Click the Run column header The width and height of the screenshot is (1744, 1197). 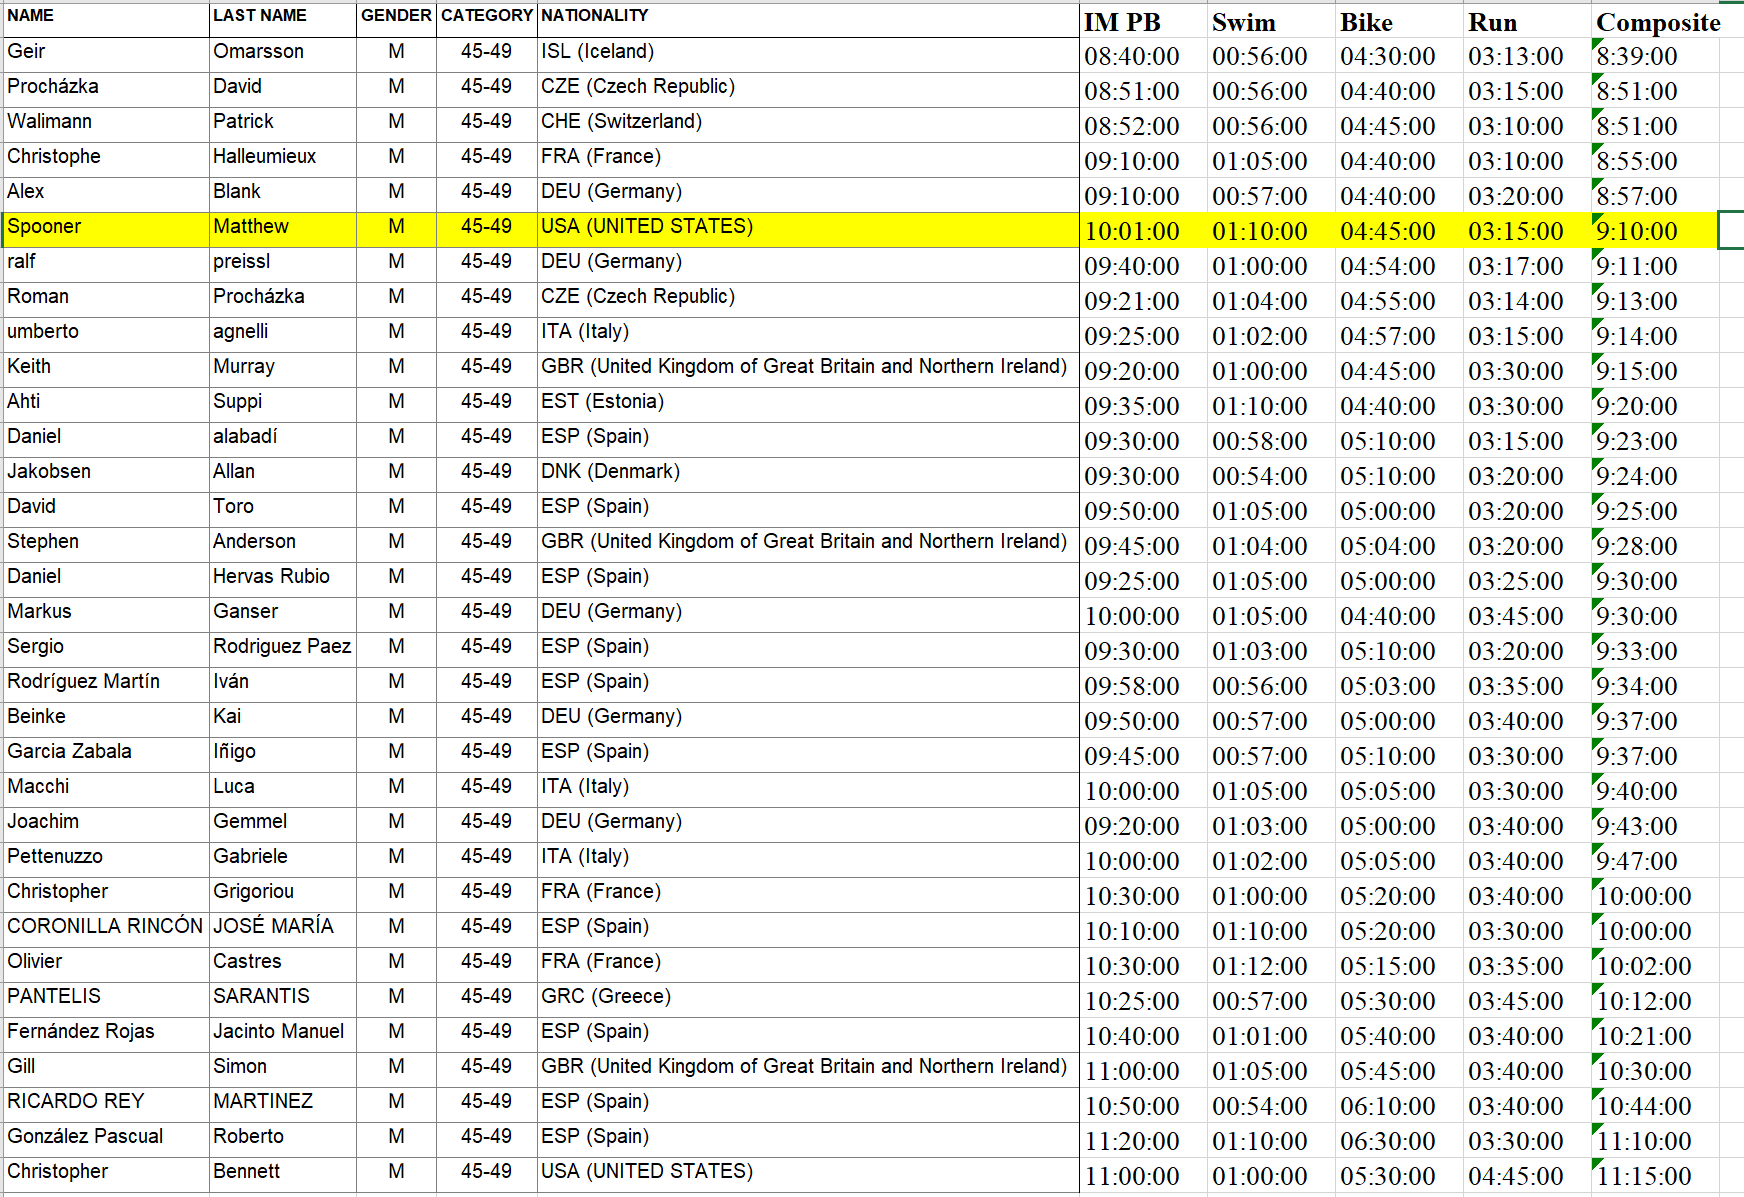tap(1528, 22)
